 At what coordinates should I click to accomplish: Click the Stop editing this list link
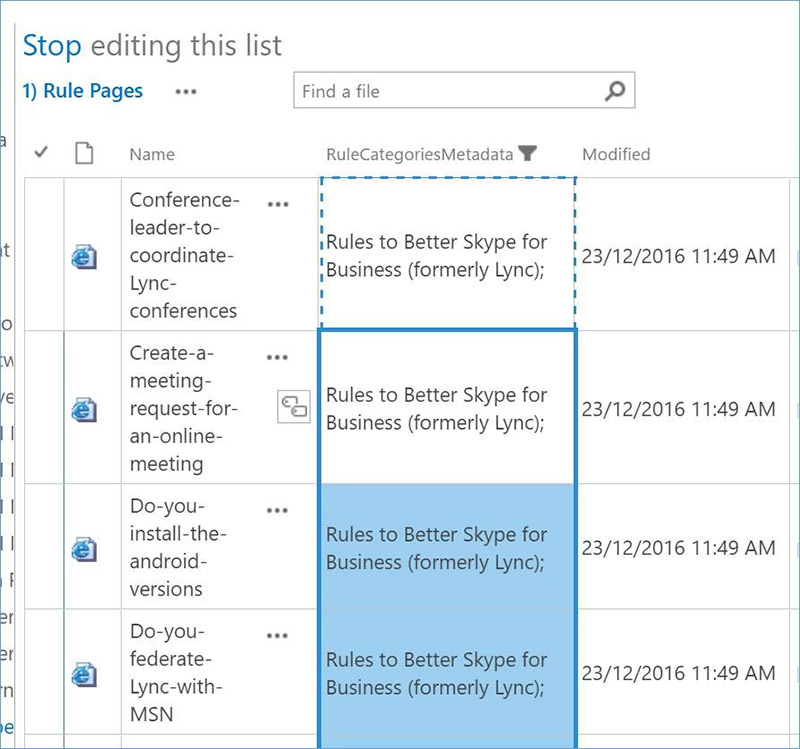[152, 45]
